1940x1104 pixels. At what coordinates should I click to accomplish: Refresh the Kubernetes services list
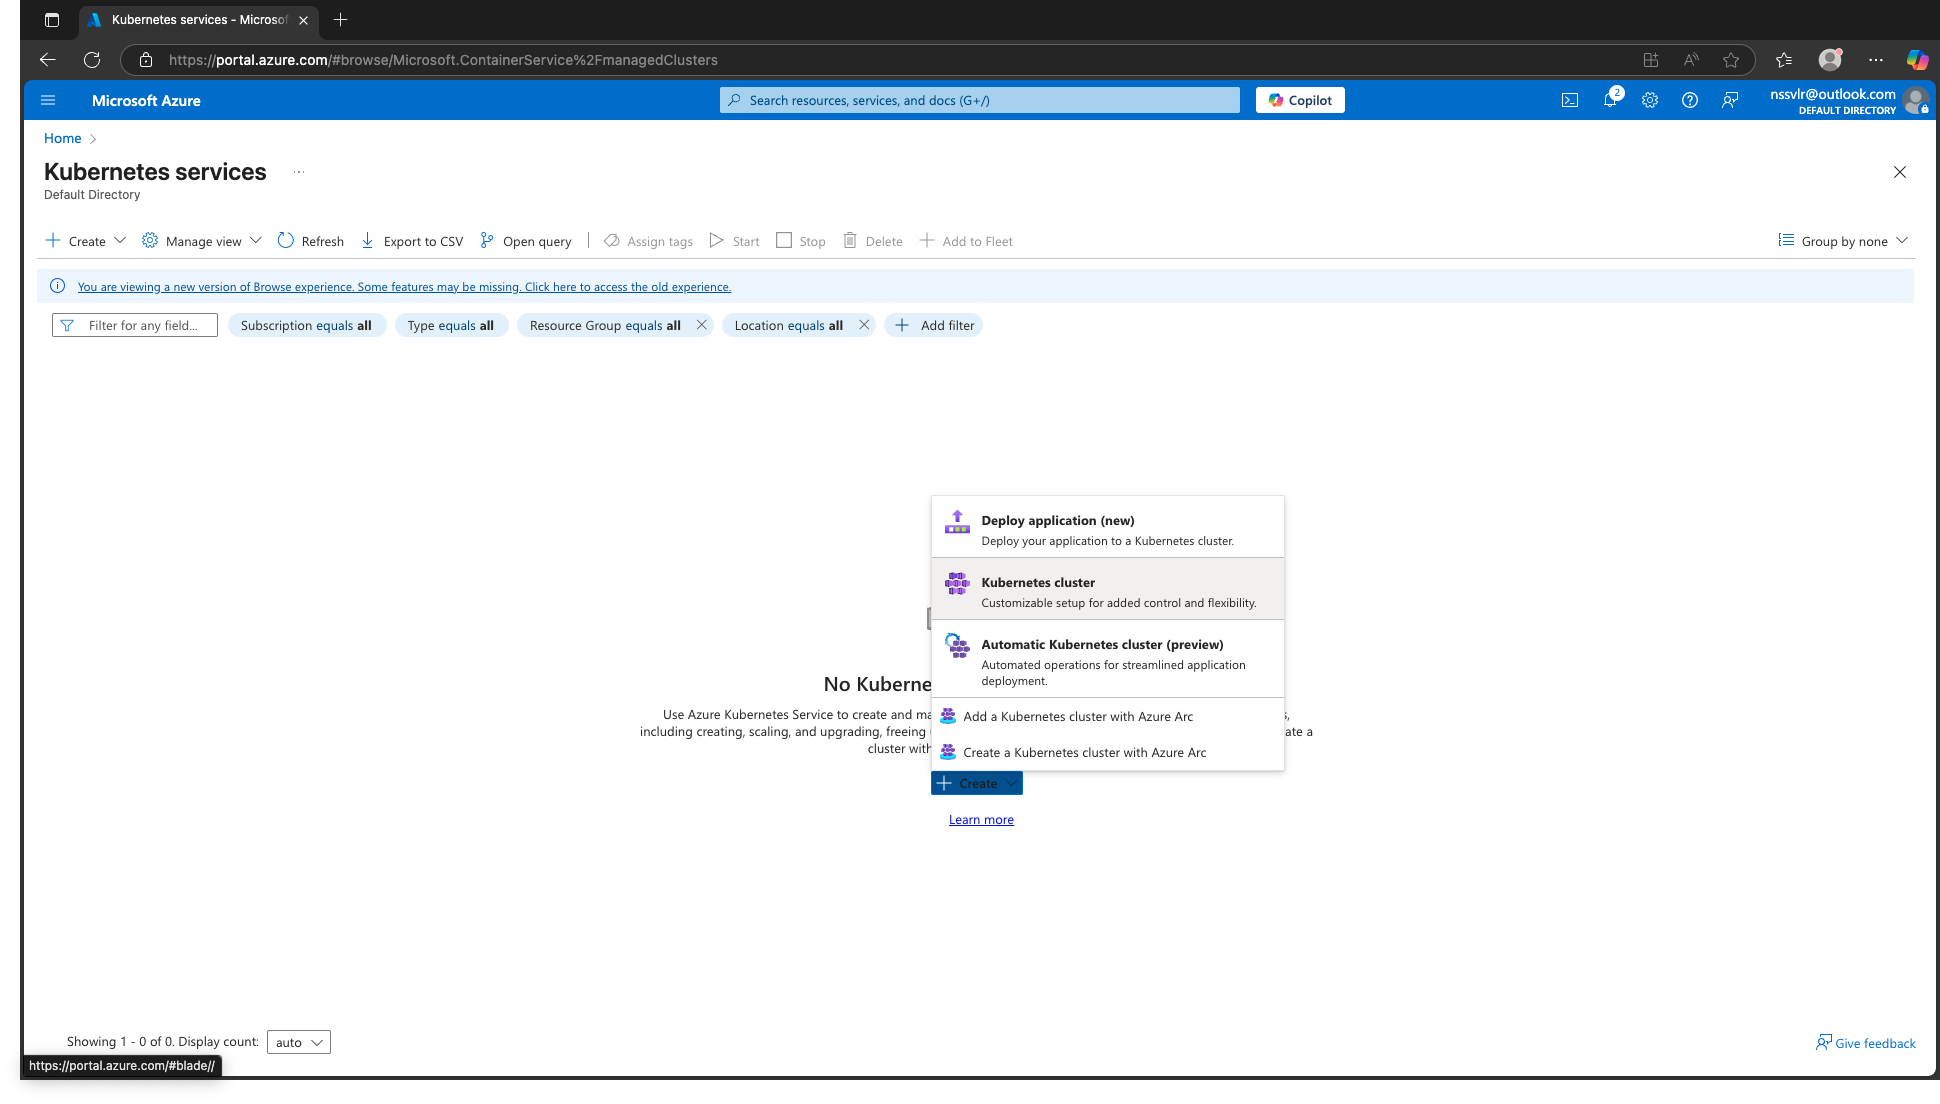pyautogui.click(x=310, y=241)
